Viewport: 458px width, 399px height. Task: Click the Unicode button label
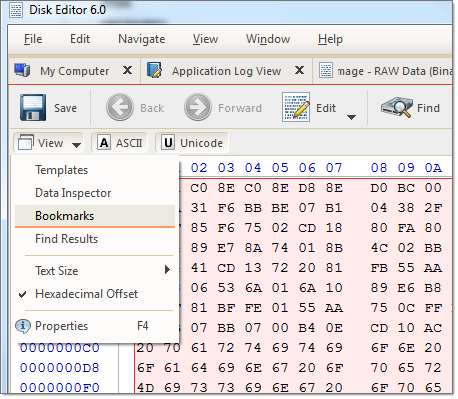pos(201,143)
